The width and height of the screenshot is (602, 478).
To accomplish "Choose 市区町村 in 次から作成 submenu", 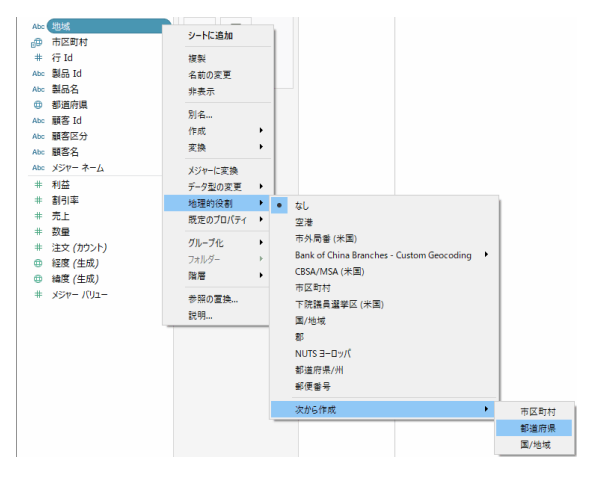I will (538, 412).
